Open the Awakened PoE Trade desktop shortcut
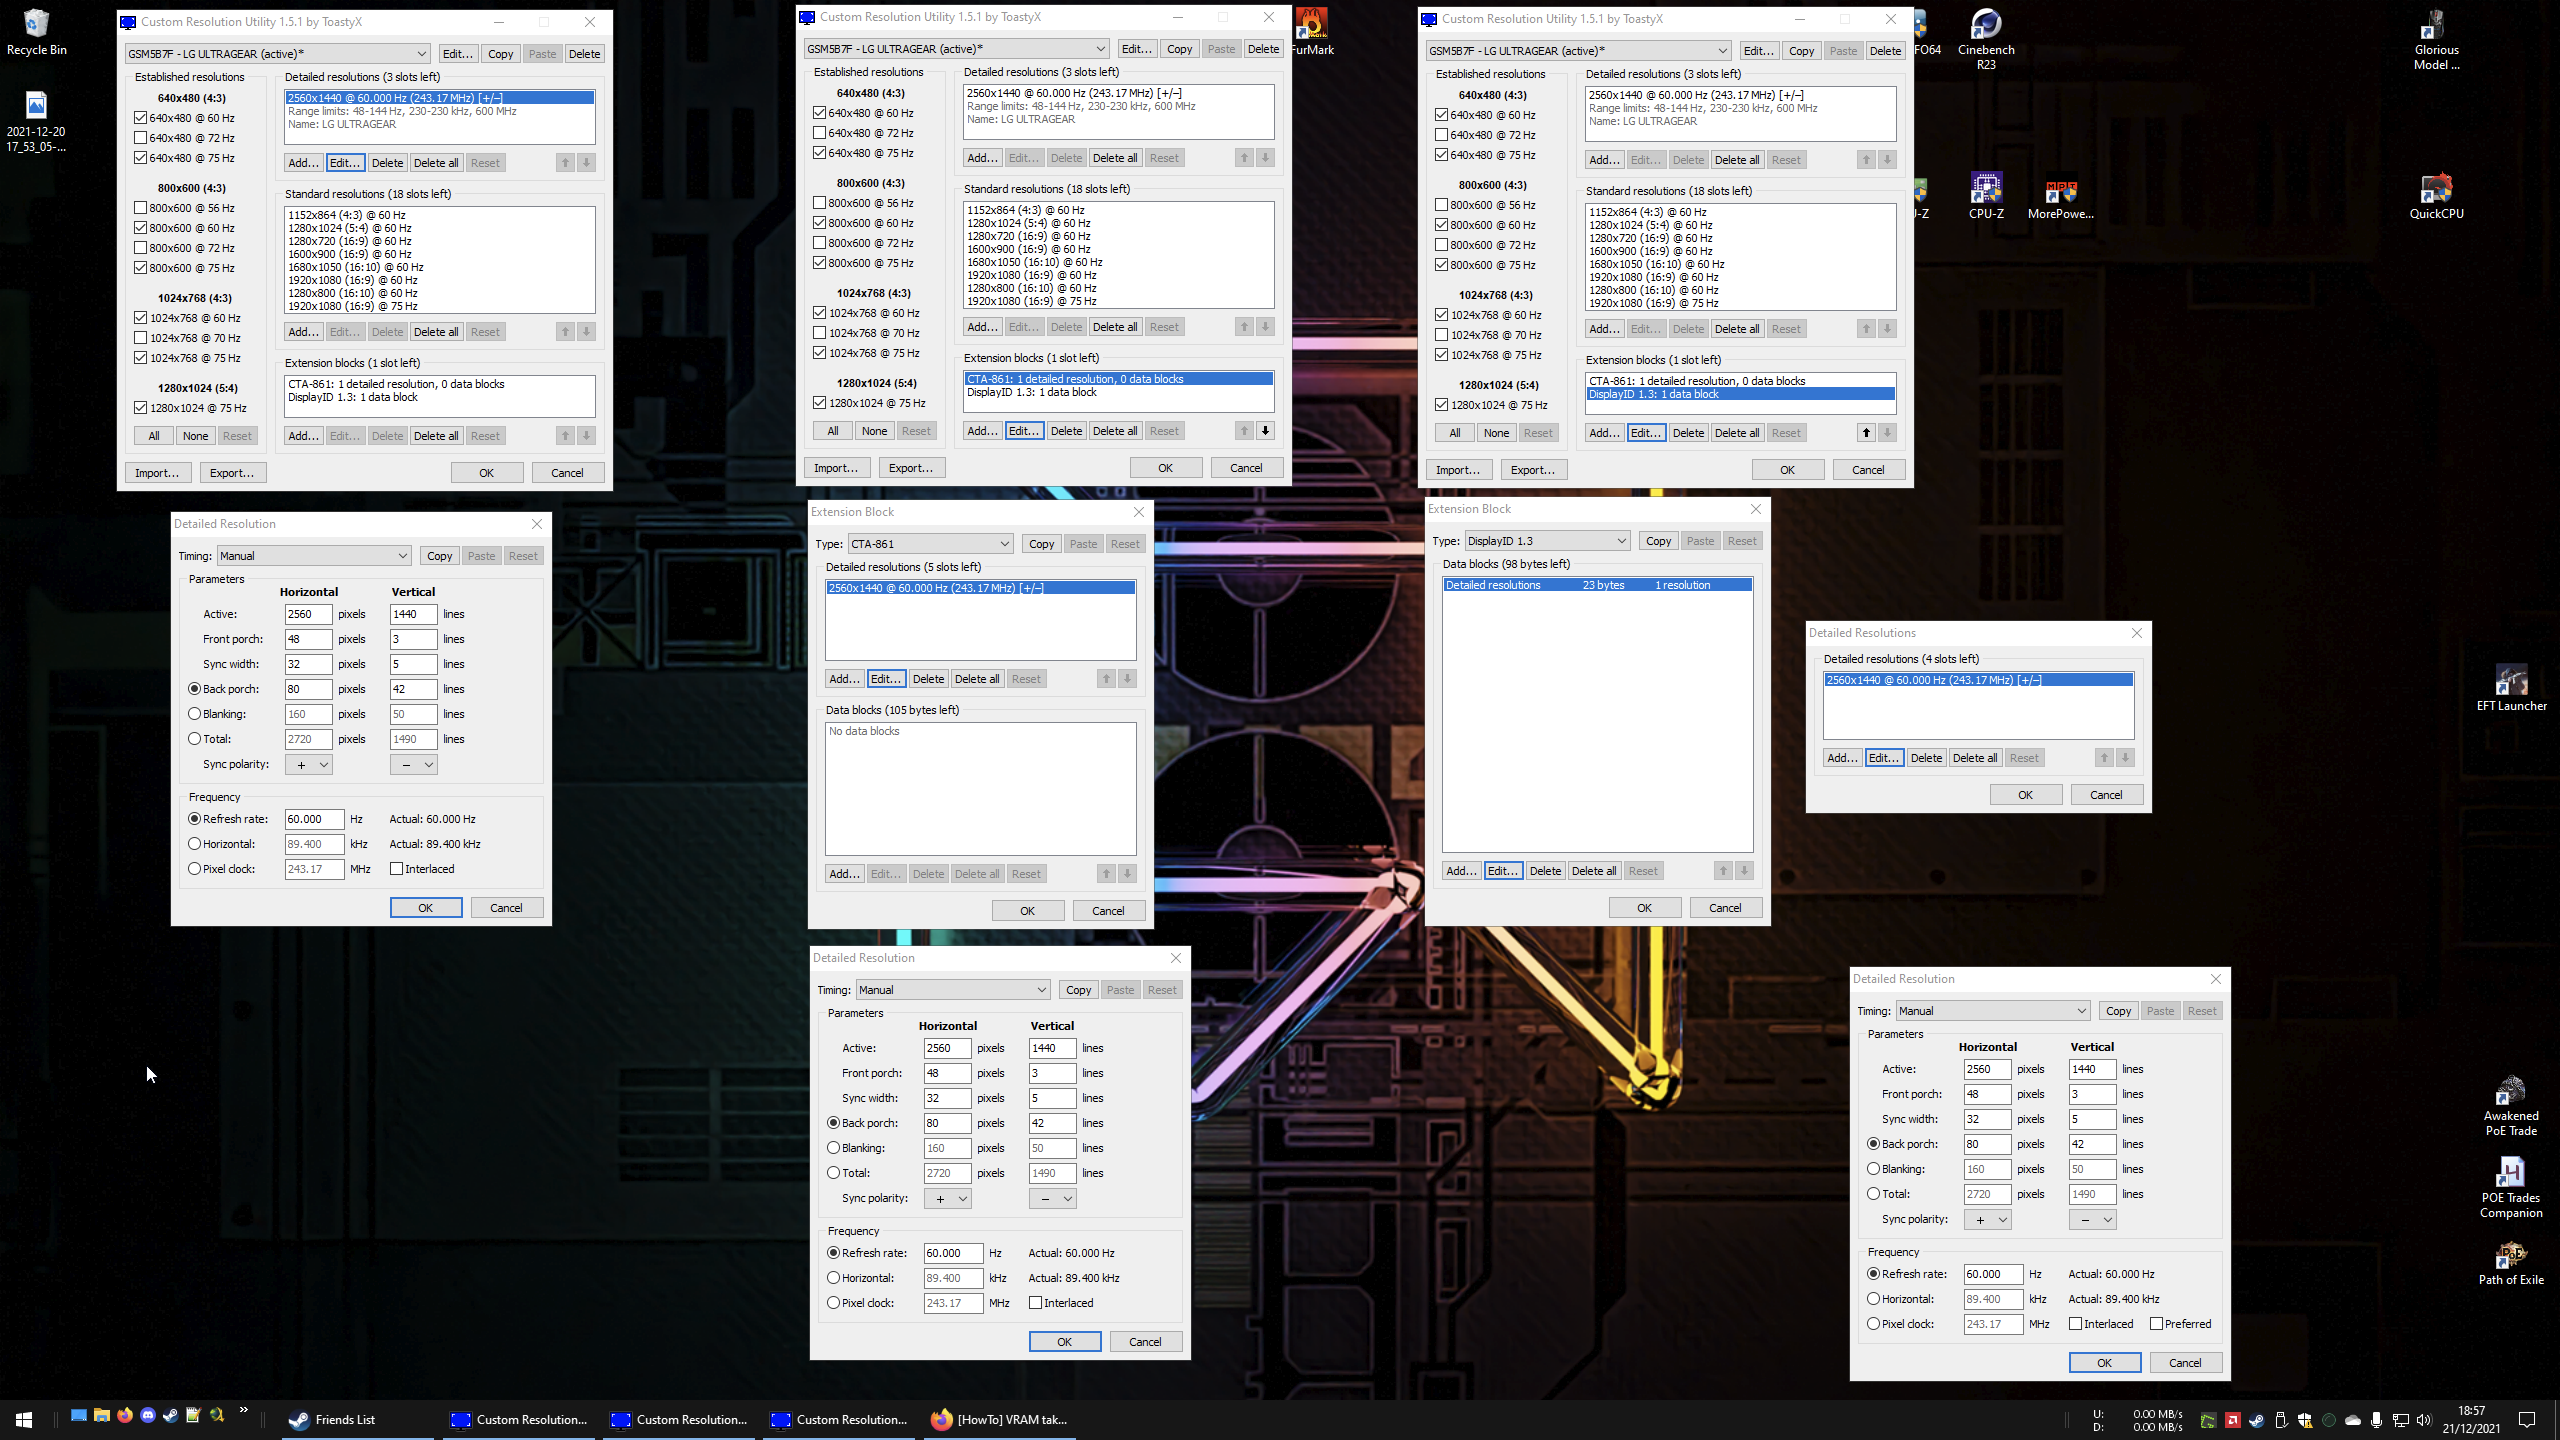Screen dimensions: 2560x1440 coord(2511,1106)
